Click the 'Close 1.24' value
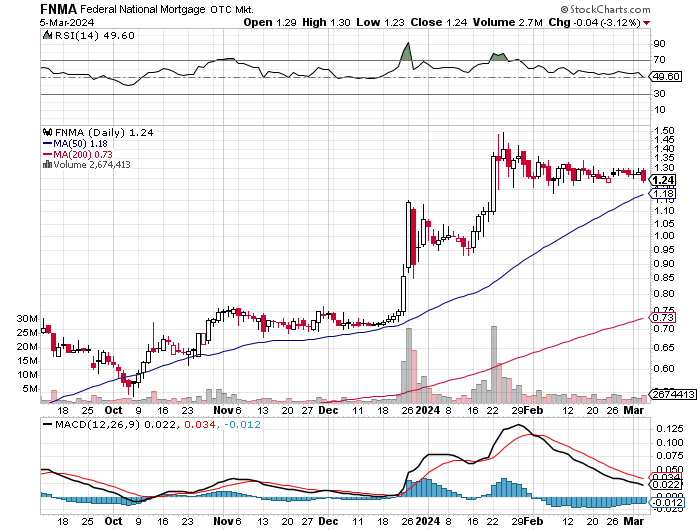The height and width of the screenshot is (530, 700). (x=439, y=22)
